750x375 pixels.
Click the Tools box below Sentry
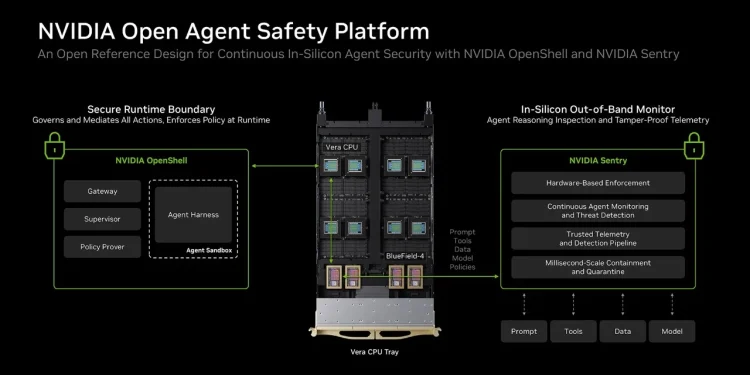coord(573,331)
